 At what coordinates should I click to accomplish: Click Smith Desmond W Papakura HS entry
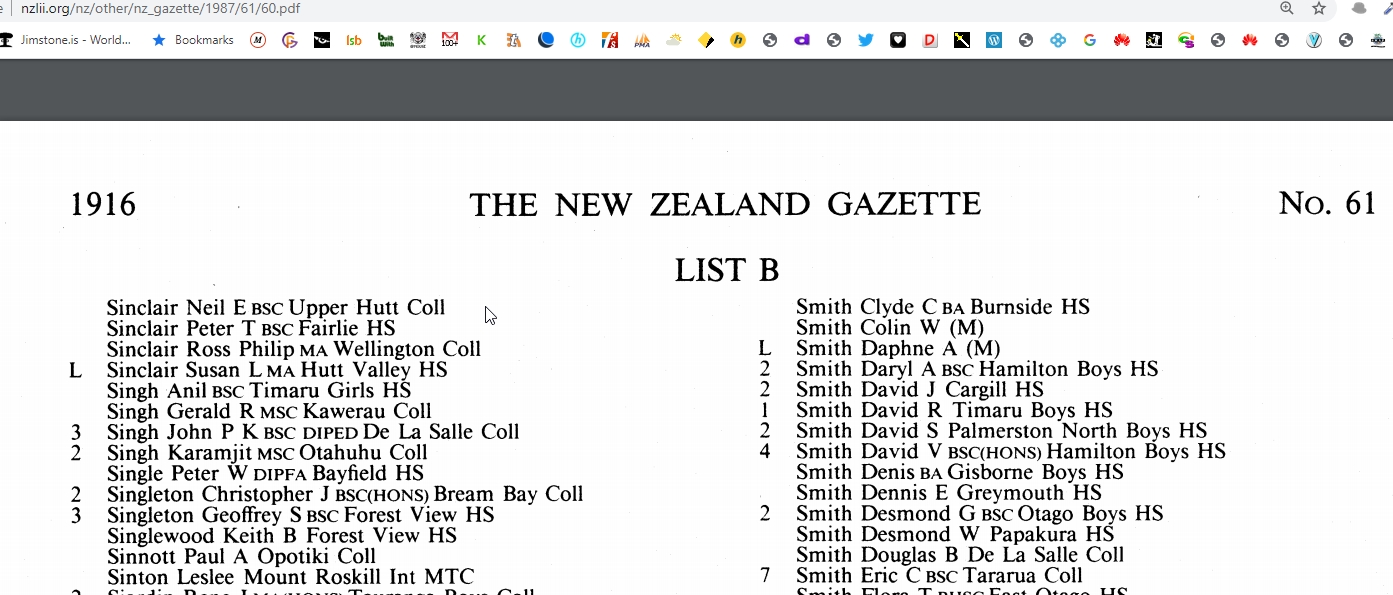pyautogui.click(x=955, y=534)
